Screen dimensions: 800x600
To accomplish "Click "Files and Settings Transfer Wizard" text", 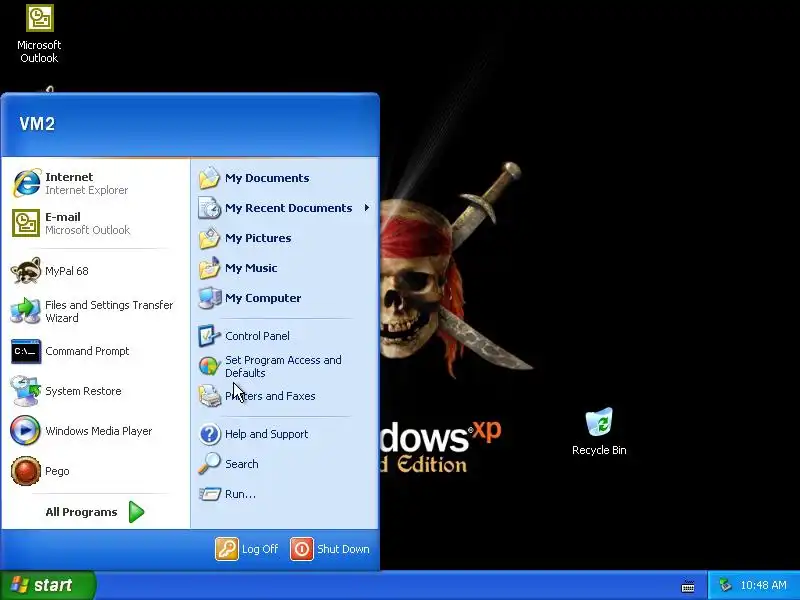I will pyautogui.click(x=109, y=311).
